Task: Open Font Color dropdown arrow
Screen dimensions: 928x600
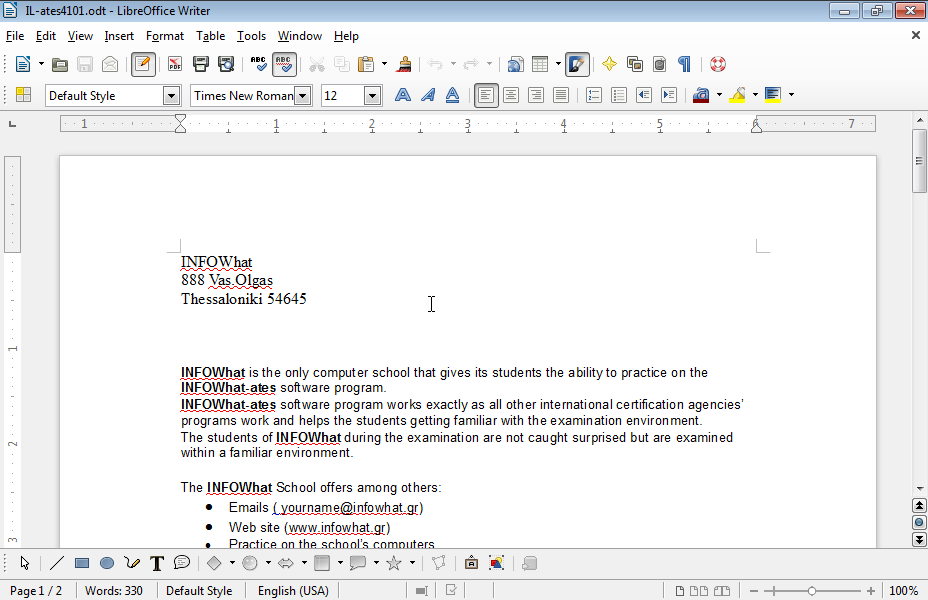Action: pos(719,95)
